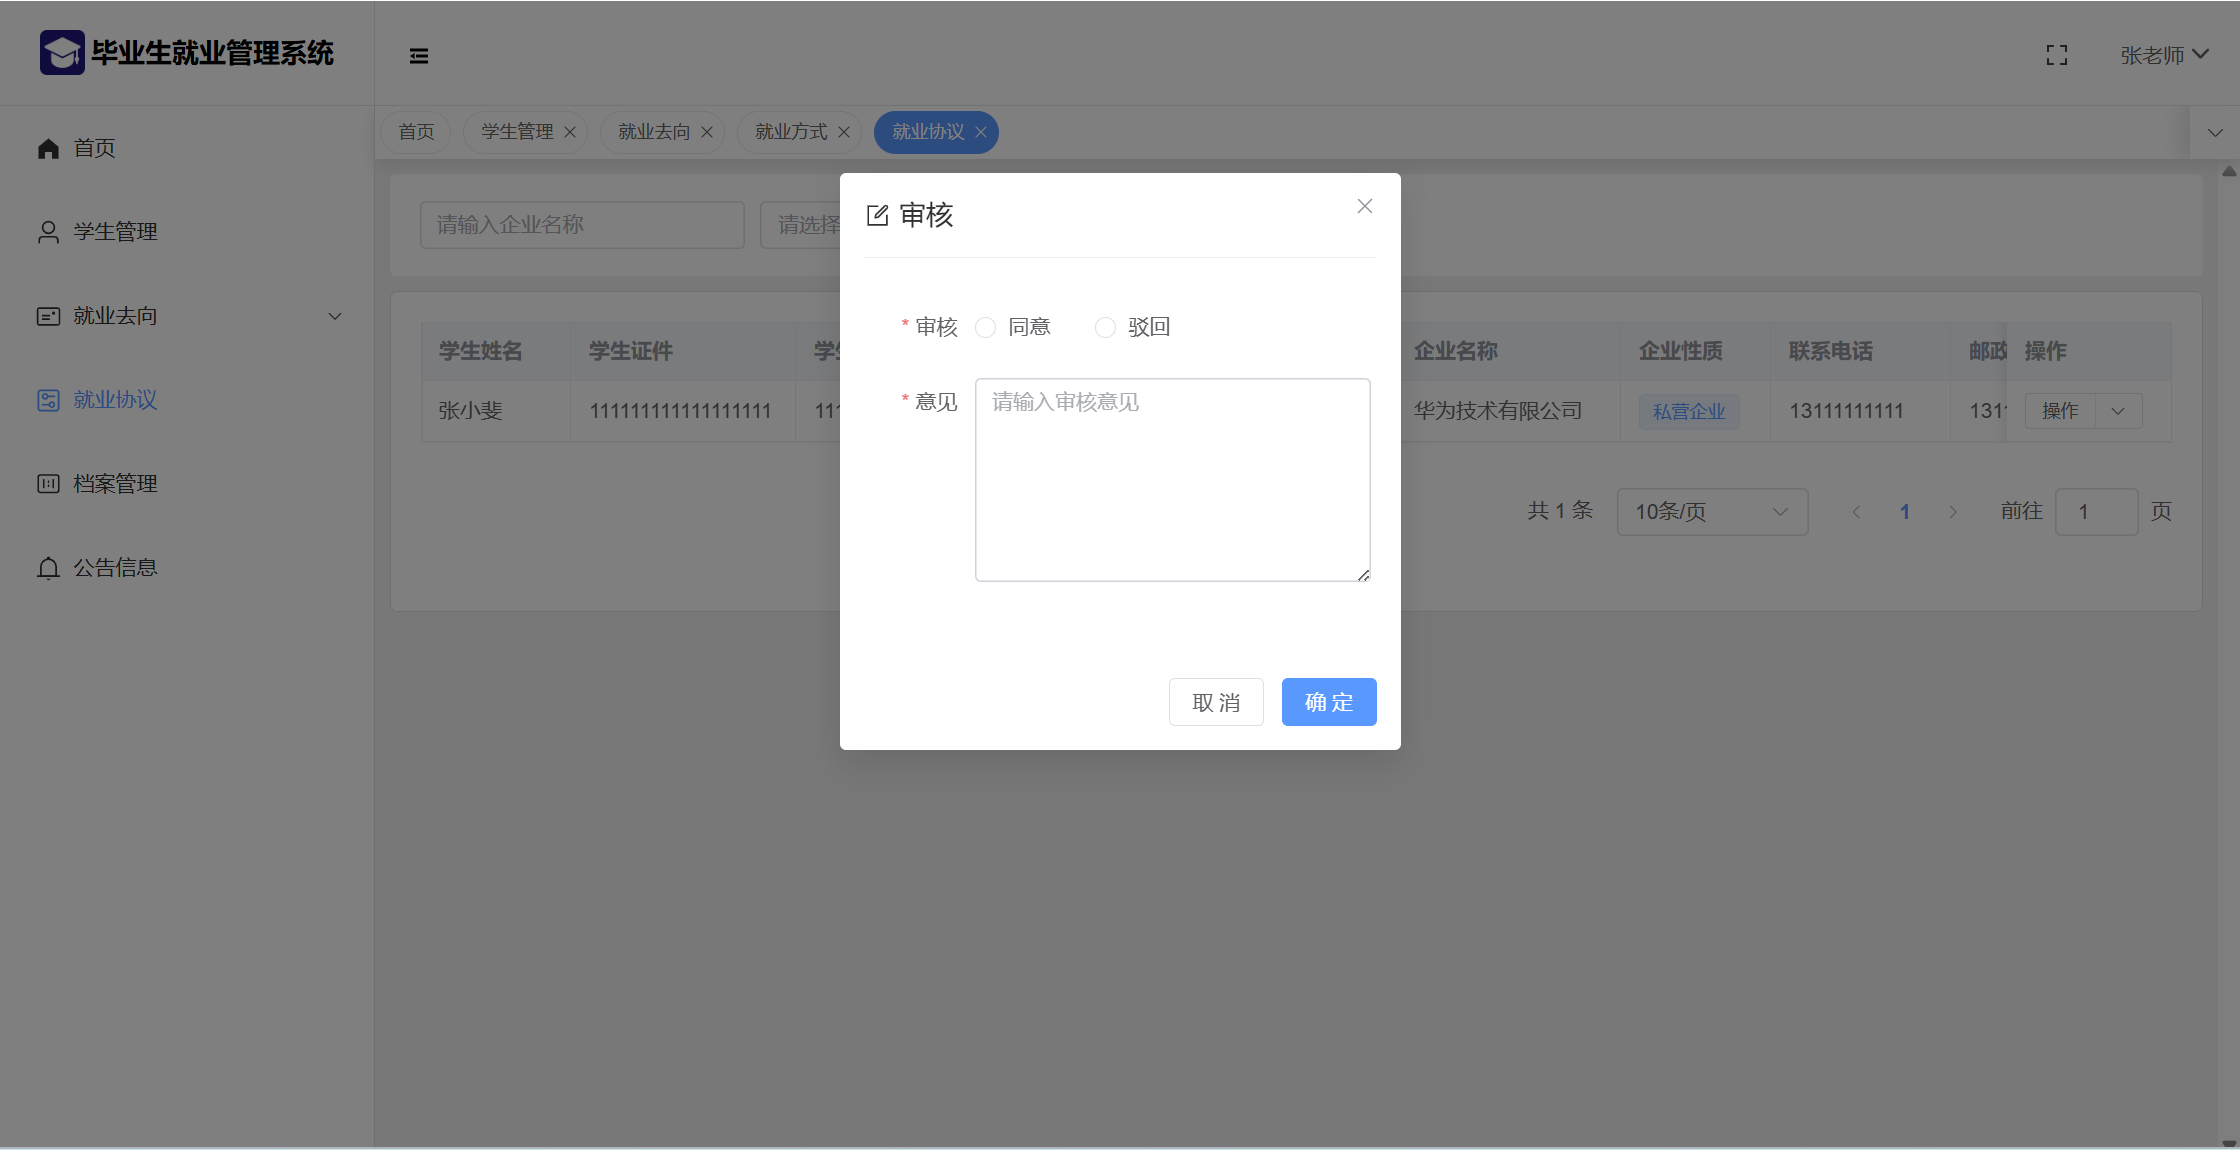This screenshot has width=2240, height=1150.
Task: Click into the 审核意见 text area
Action: click(x=1172, y=480)
